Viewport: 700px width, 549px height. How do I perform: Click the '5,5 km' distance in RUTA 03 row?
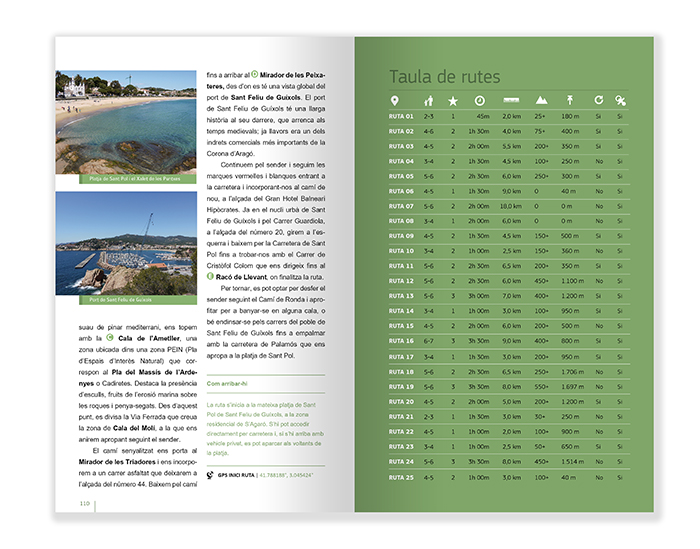point(512,146)
